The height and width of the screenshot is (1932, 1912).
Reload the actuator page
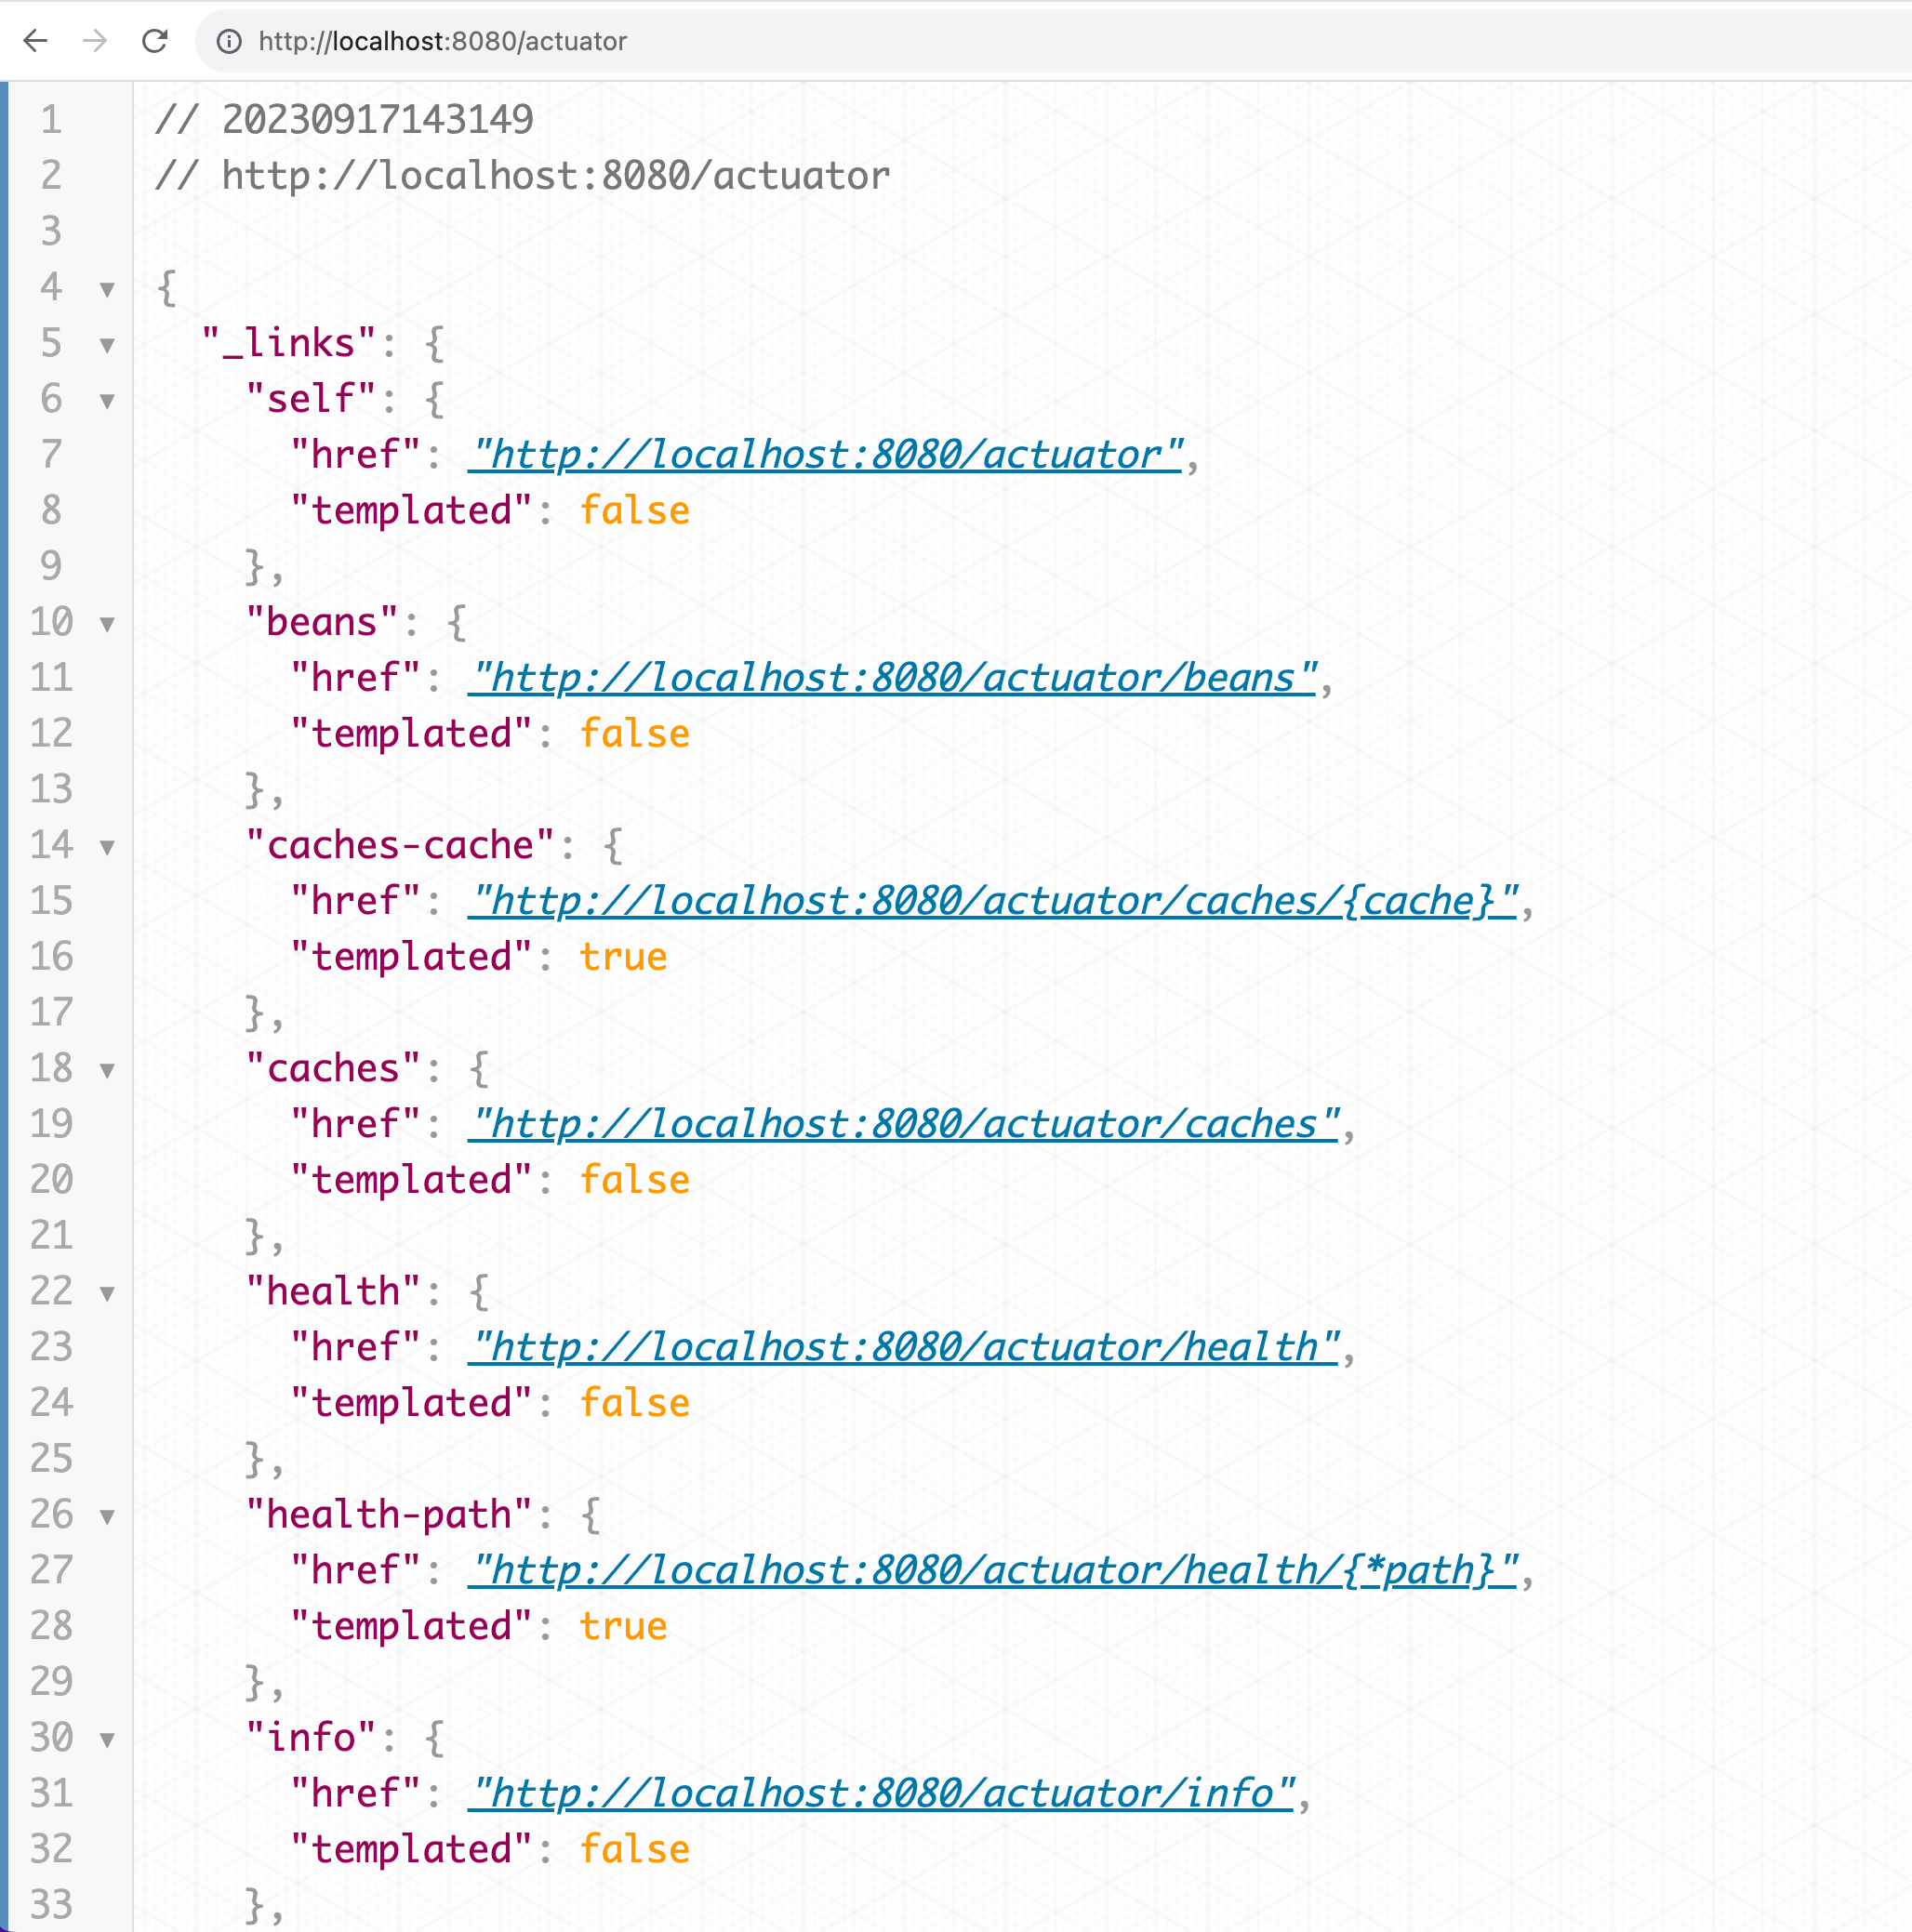(154, 41)
